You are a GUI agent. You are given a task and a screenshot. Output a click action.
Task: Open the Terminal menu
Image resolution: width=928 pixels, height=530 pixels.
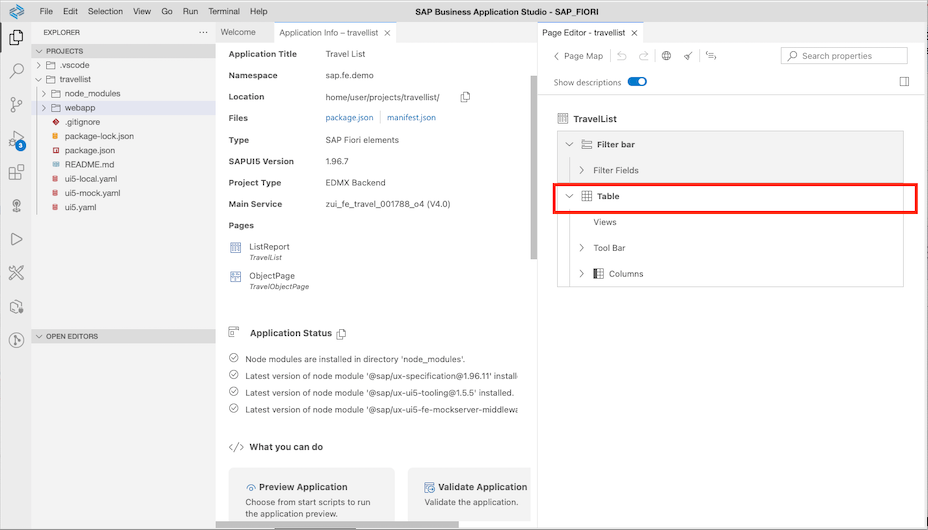pyautogui.click(x=224, y=11)
